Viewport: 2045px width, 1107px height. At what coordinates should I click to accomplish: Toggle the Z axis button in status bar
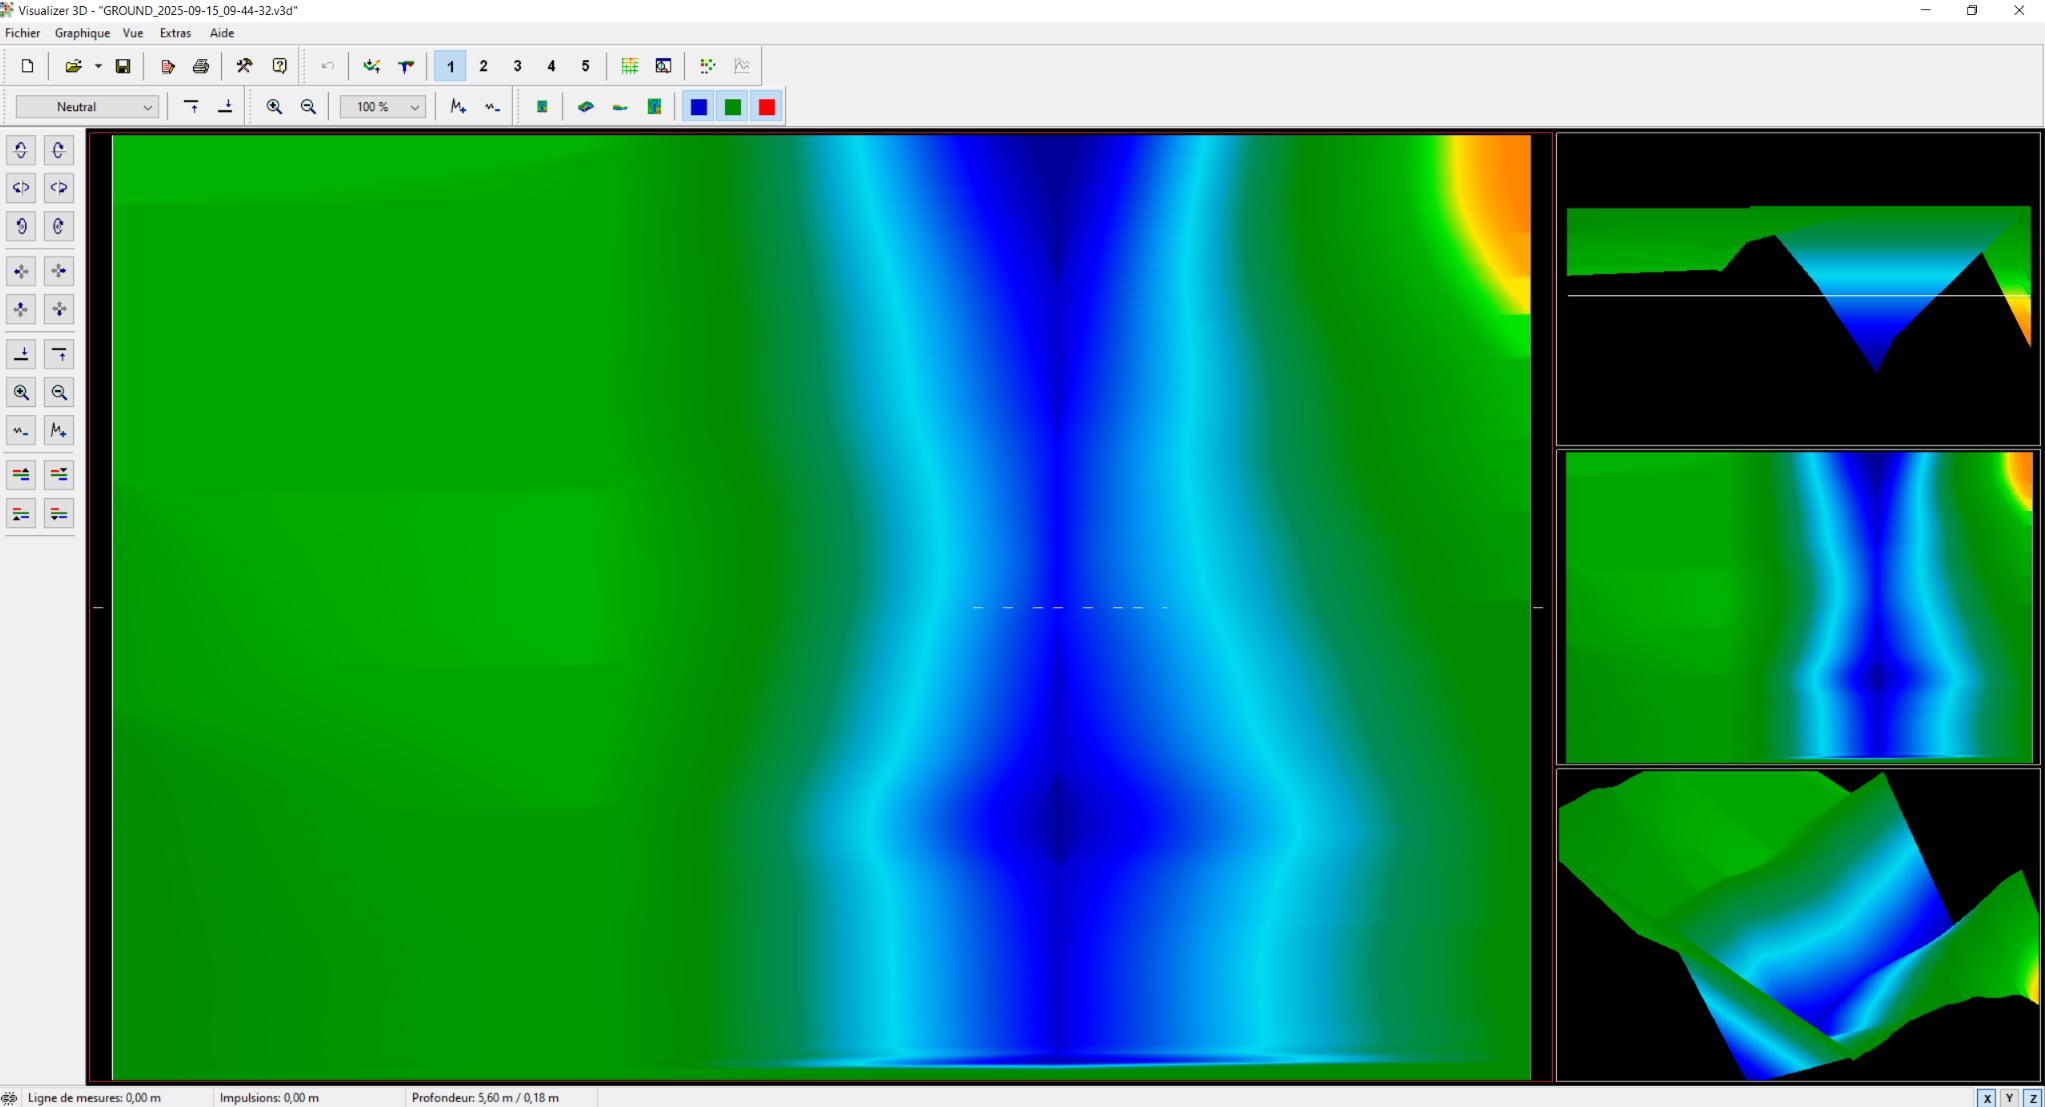coord(2032,1098)
